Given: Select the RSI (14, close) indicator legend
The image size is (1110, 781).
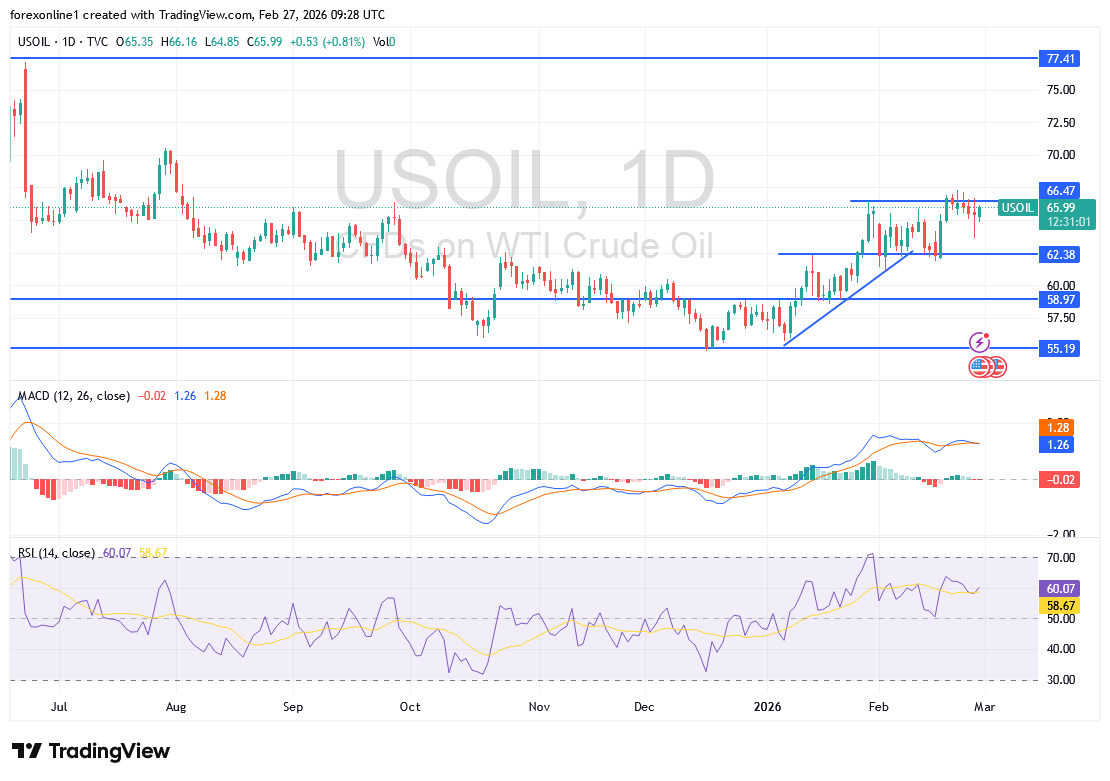Looking at the screenshot, I should click(56, 553).
